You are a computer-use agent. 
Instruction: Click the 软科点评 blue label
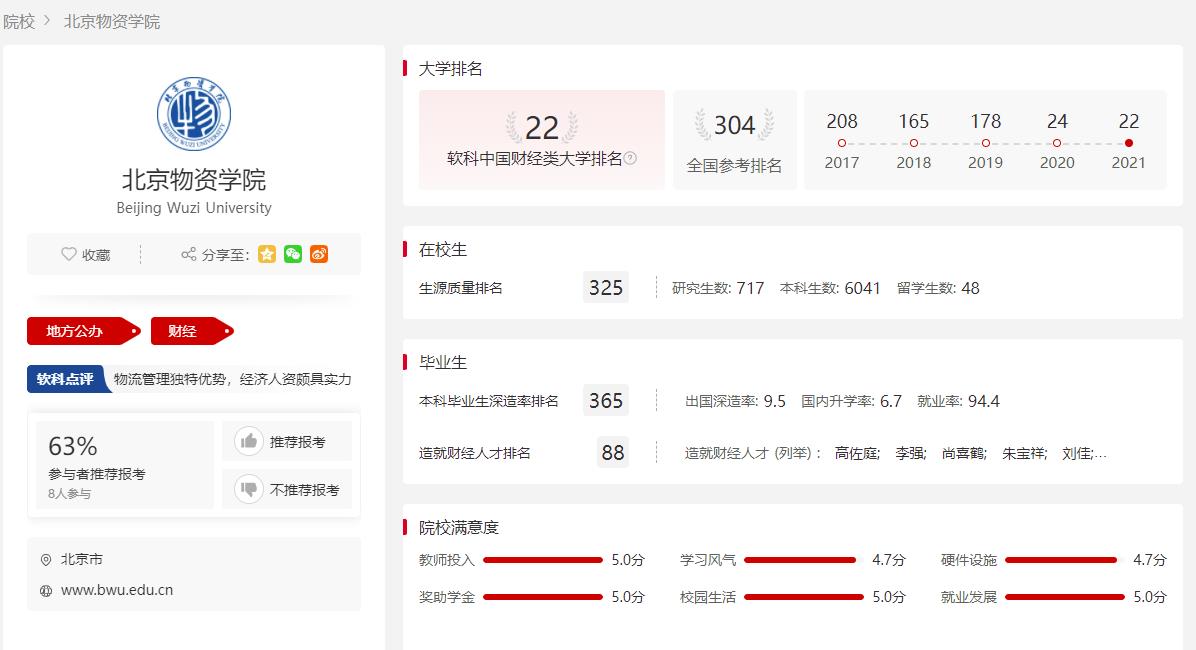click(x=65, y=379)
